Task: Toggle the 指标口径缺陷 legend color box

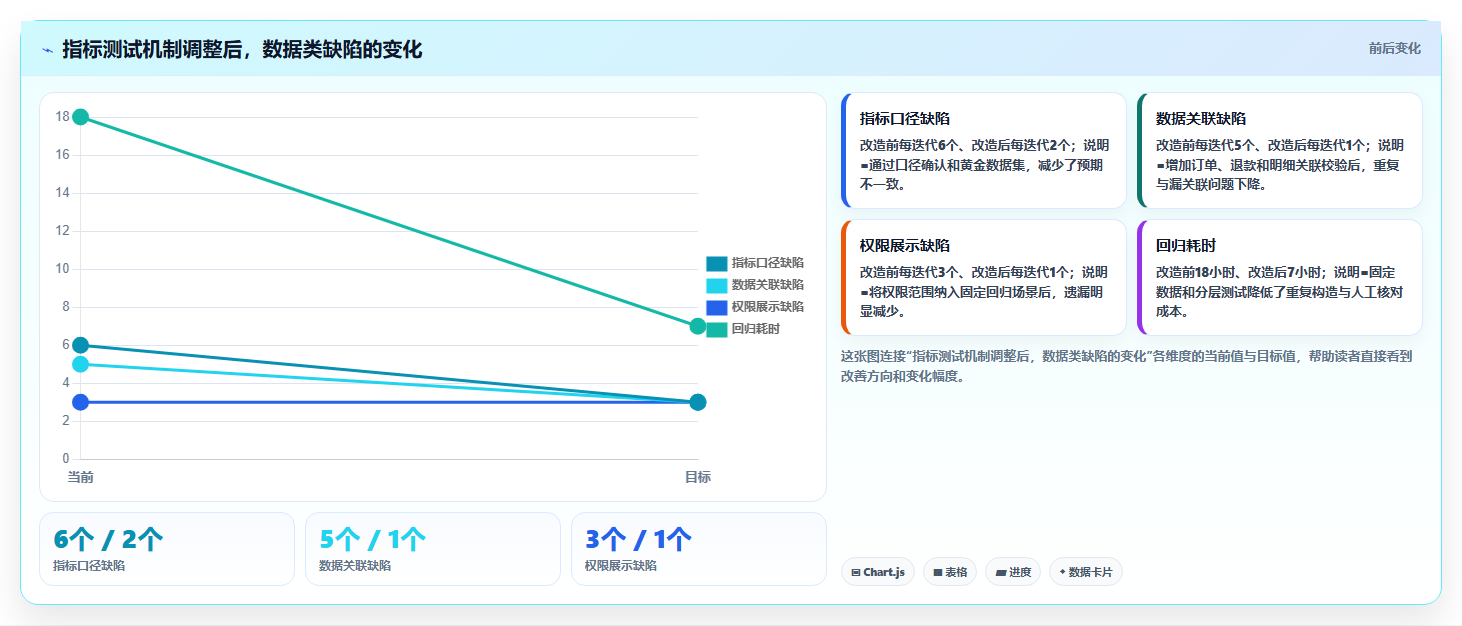Action: (716, 264)
